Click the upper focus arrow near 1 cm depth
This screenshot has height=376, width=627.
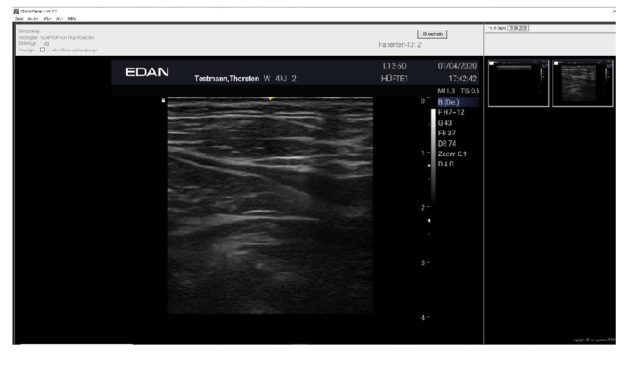pyautogui.click(x=429, y=165)
